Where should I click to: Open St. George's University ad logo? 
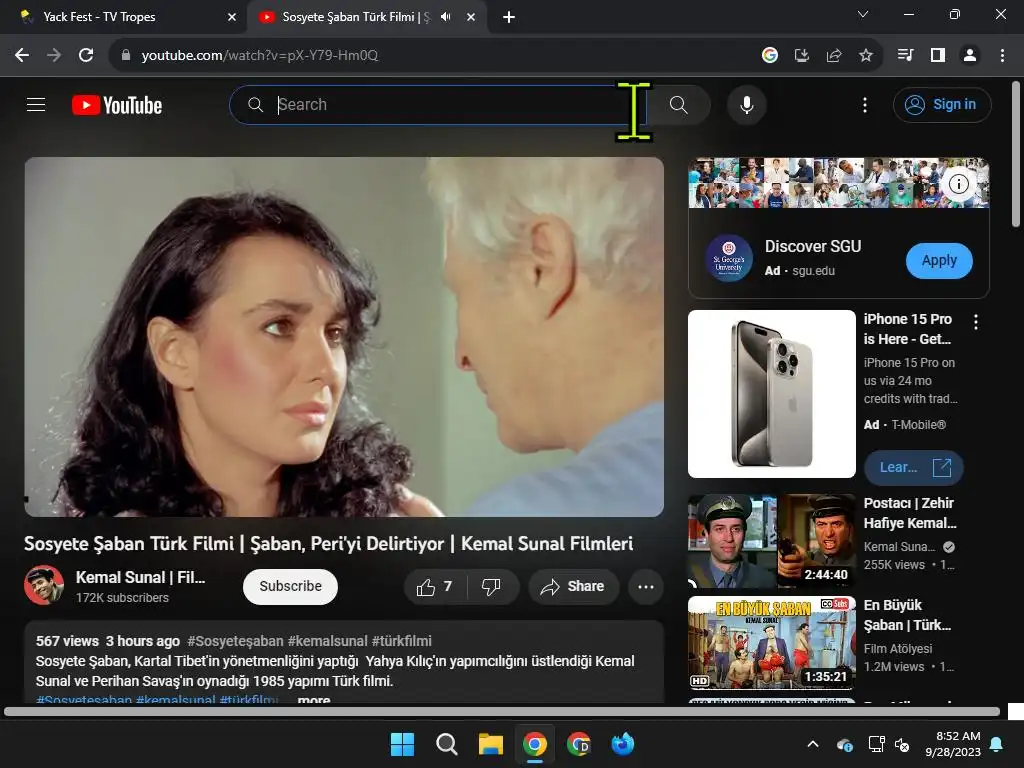(x=729, y=259)
